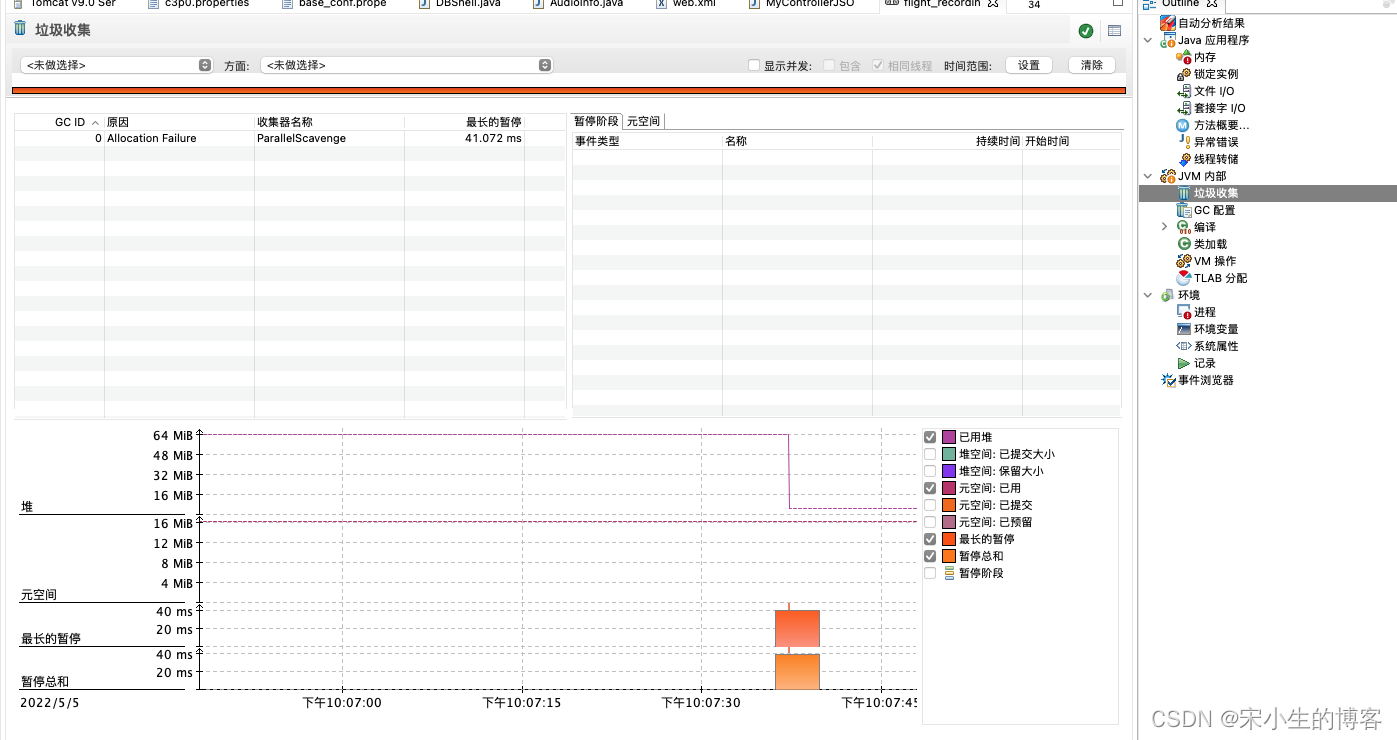Open the first <未做选择> filter dropdown
This screenshot has height=740, width=1397.
116,65
